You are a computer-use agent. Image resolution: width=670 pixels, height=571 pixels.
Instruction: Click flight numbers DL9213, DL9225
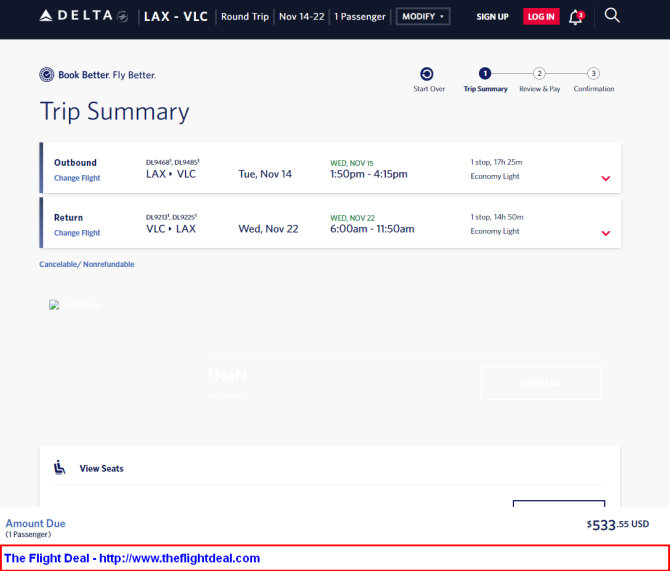171,217
